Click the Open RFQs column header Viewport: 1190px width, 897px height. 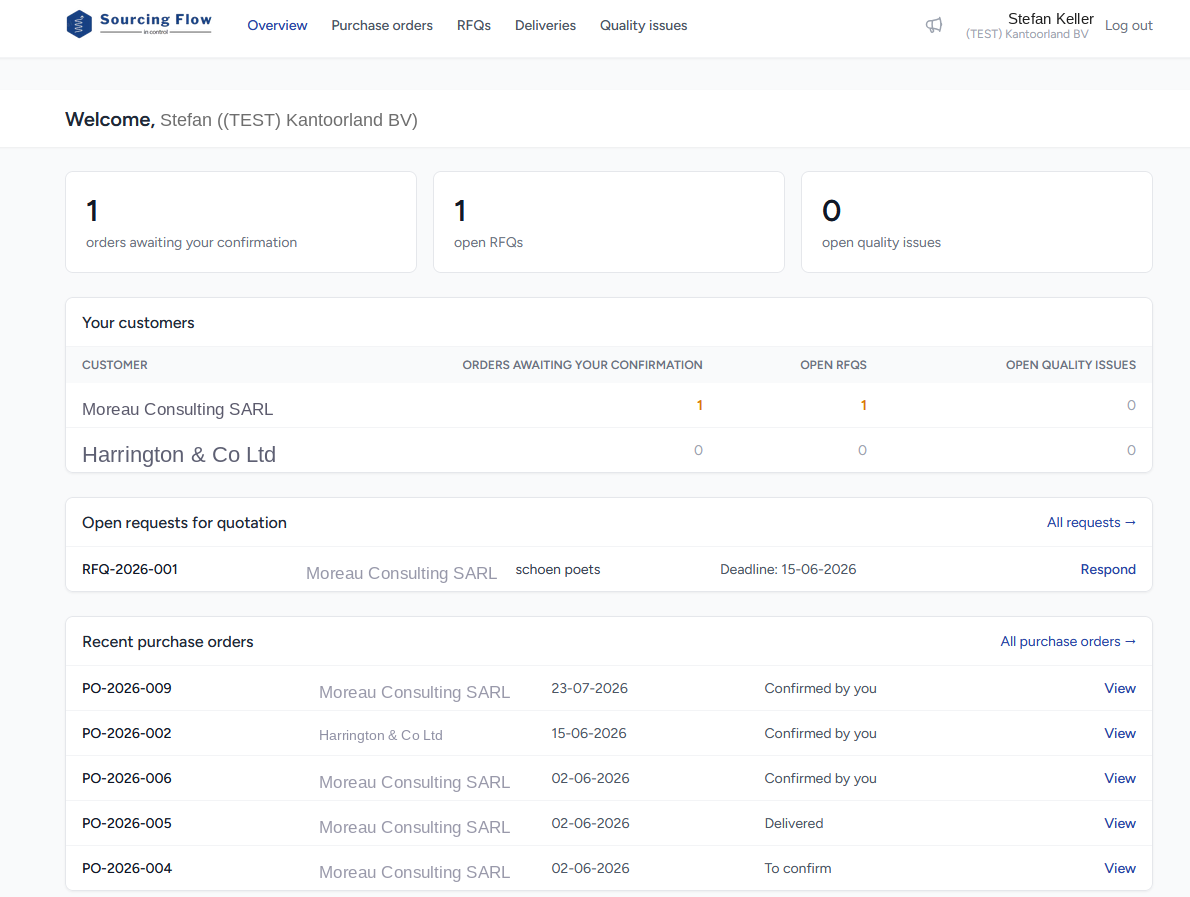tap(833, 365)
